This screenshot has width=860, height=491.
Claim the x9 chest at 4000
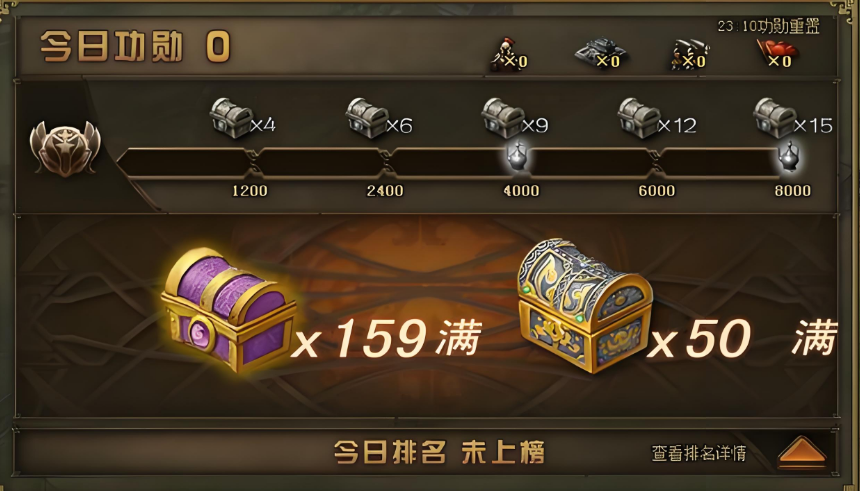[502, 117]
